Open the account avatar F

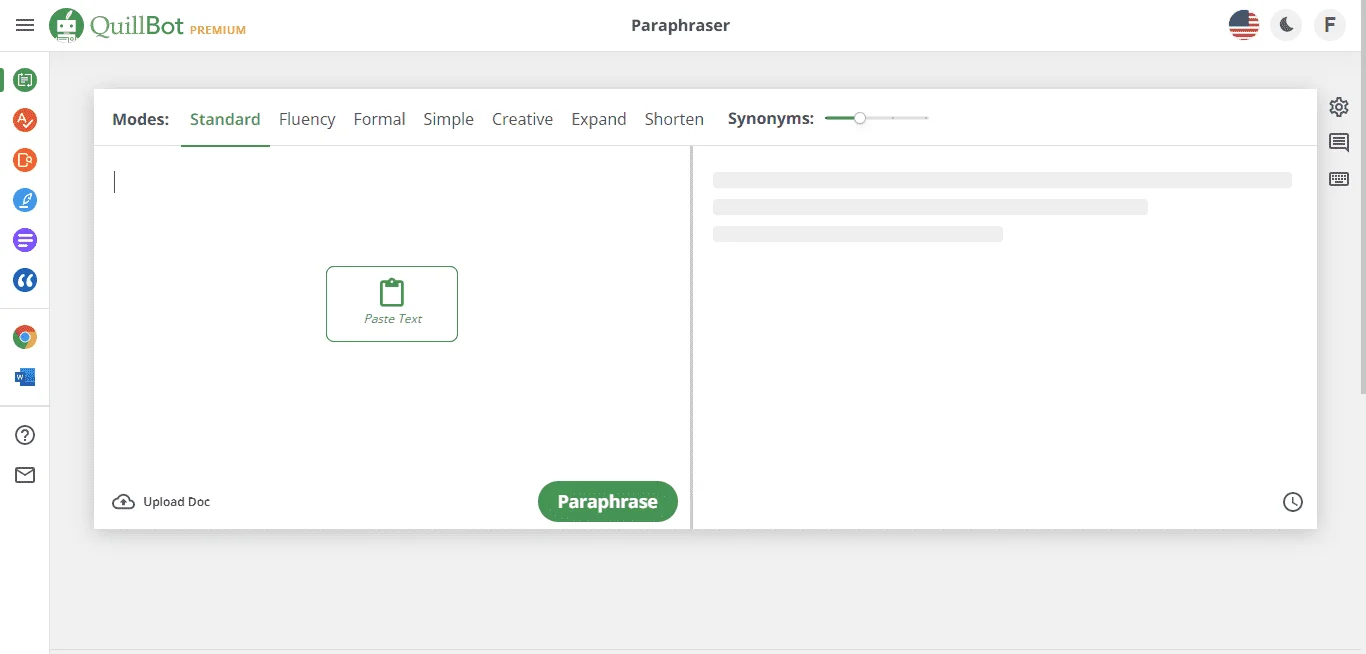coord(1329,25)
